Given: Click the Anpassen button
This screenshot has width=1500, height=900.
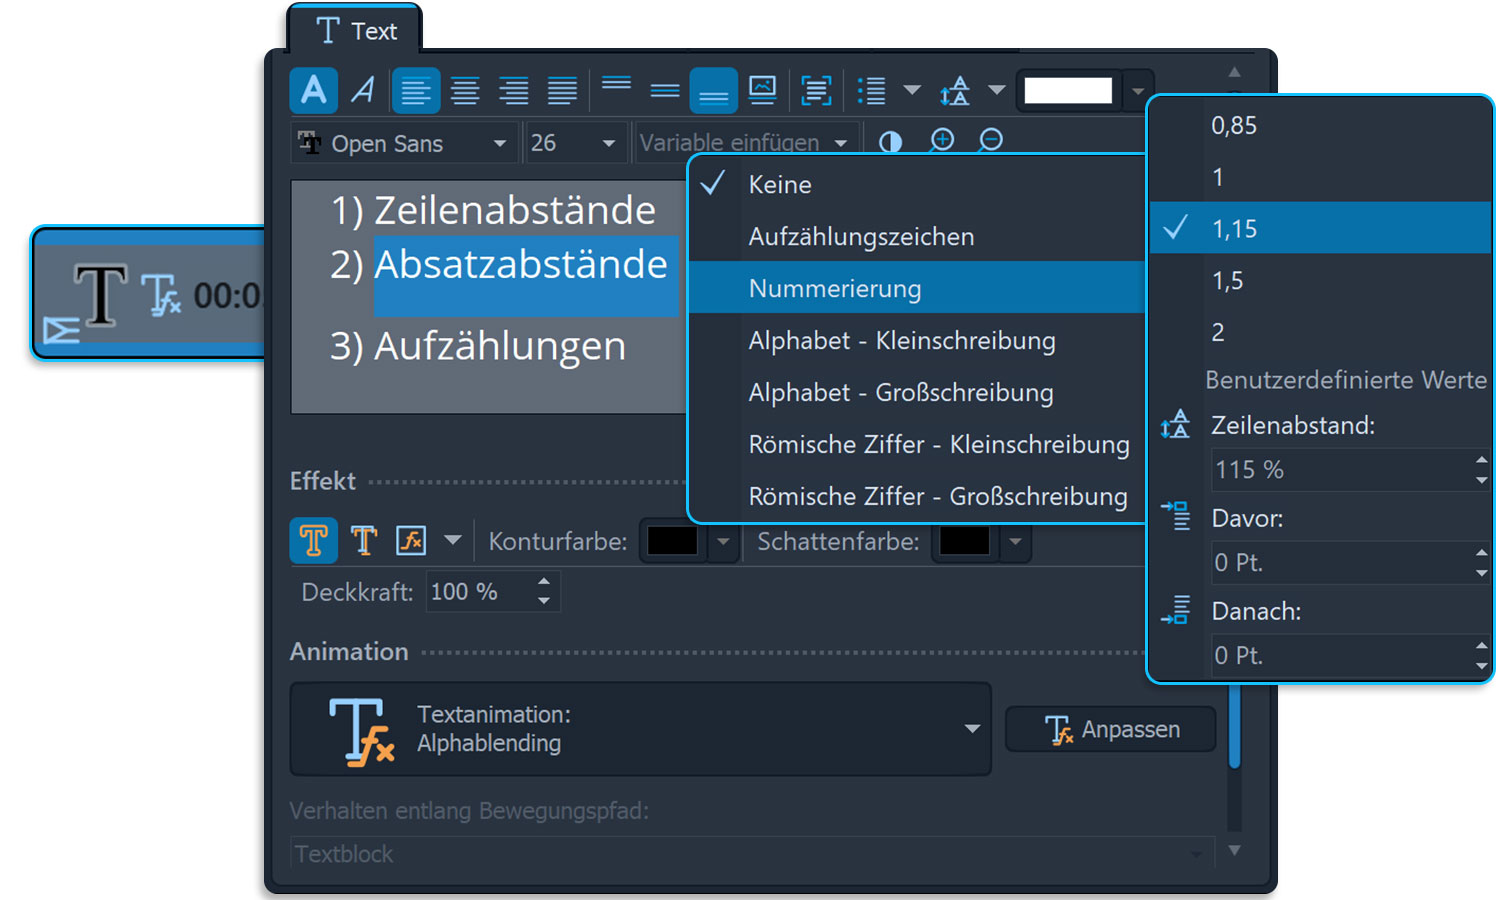Looking at the screenshot, I should pyautogui.click(x=1111, y=729).
